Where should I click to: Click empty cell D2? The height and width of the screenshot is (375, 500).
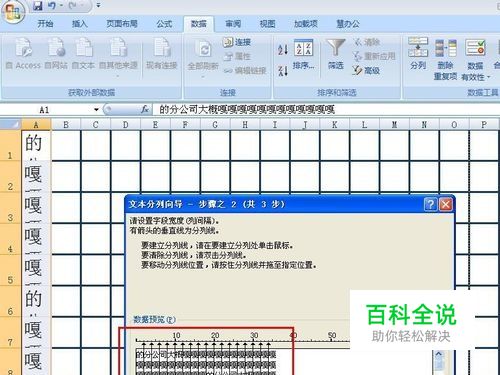[x=125, y=177]
